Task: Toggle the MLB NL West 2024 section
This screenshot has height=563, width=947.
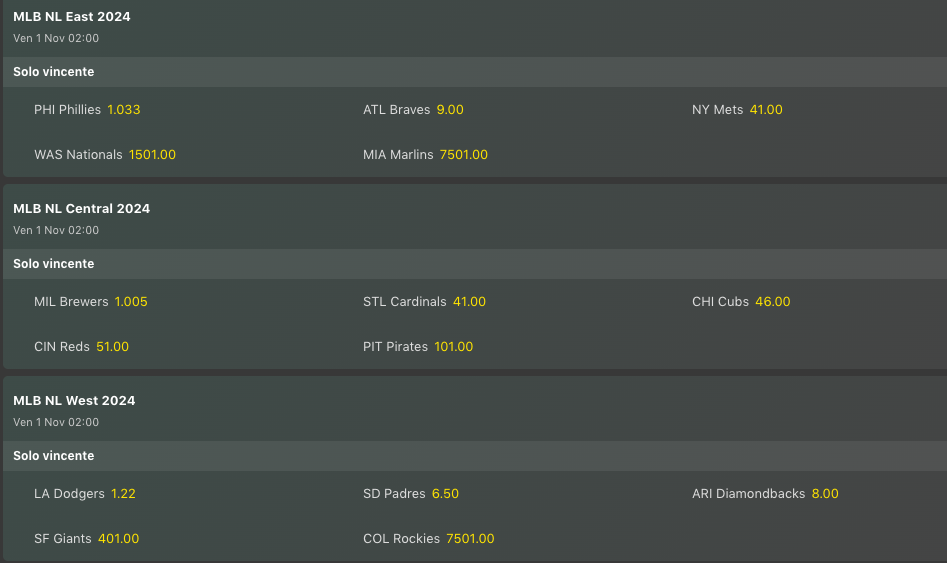Action: point(74,401)
